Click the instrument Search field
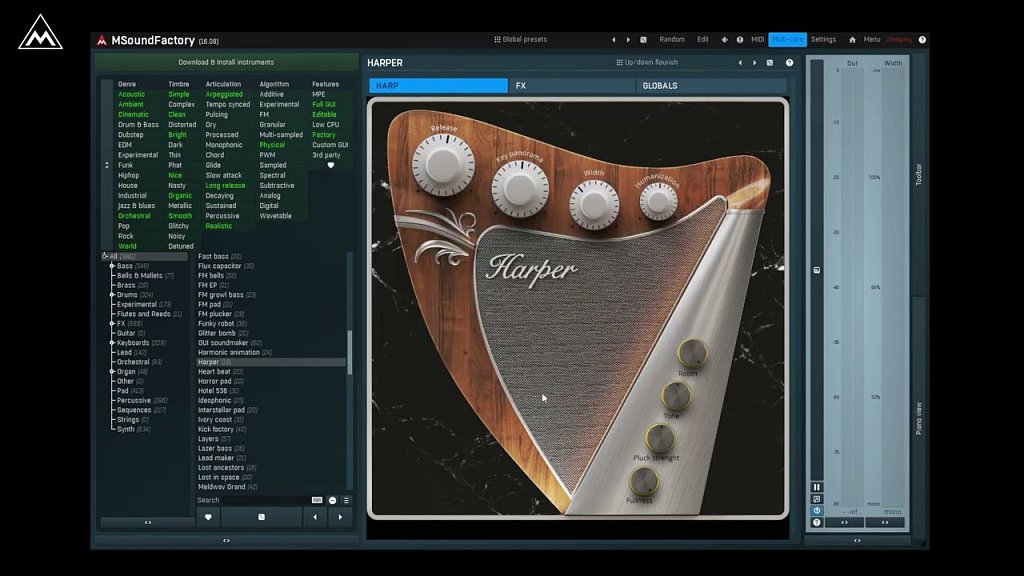The image size is (1024, 576). pyautogui.click(x=252, y=500)
